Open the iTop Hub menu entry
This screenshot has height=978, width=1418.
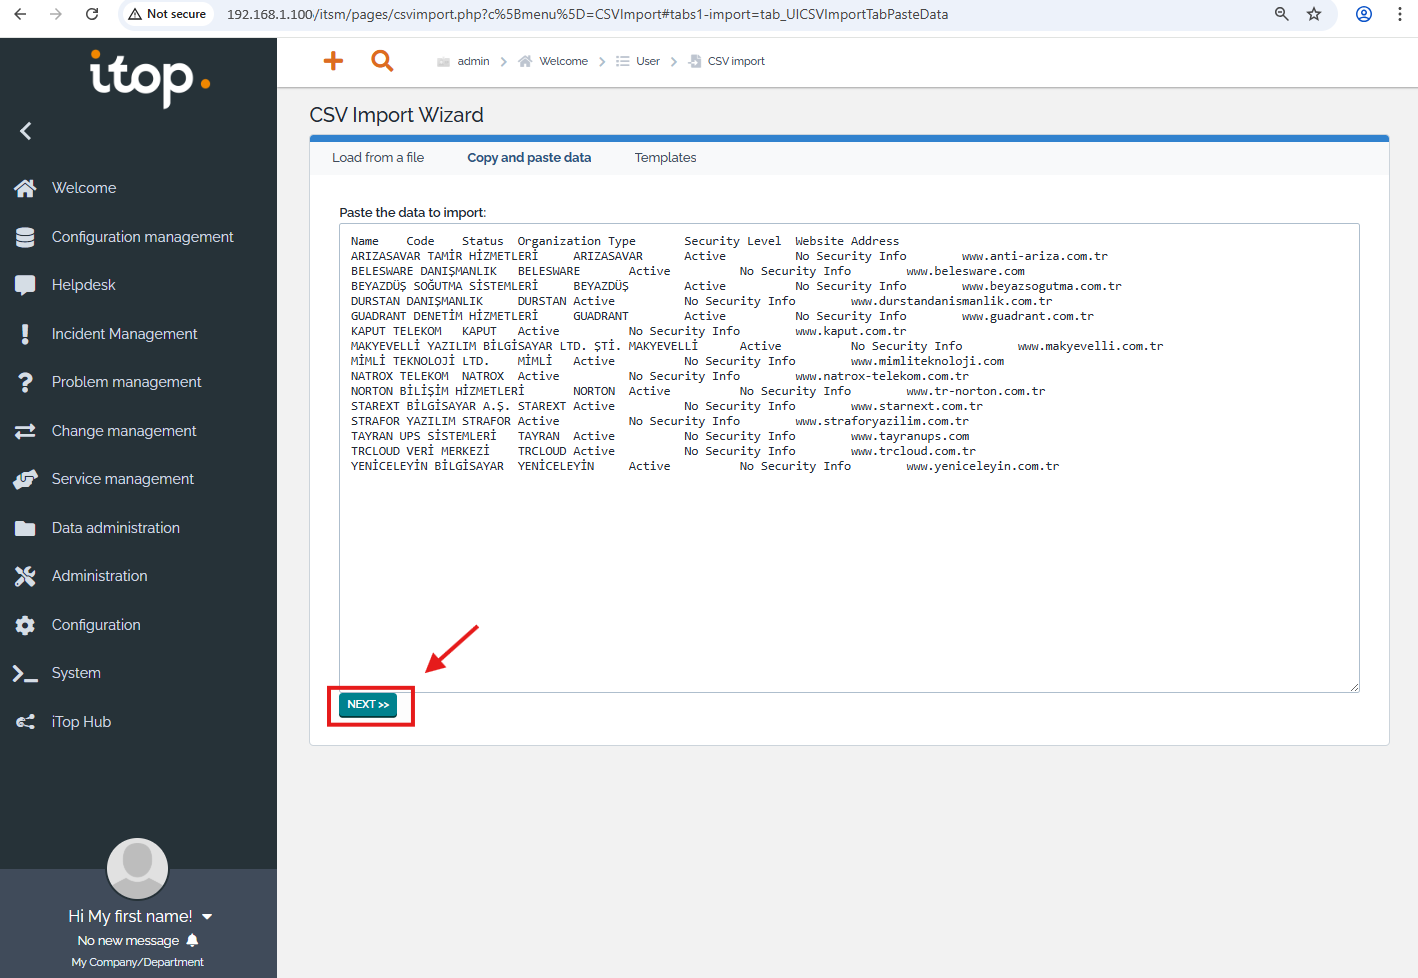pos(81,722)
